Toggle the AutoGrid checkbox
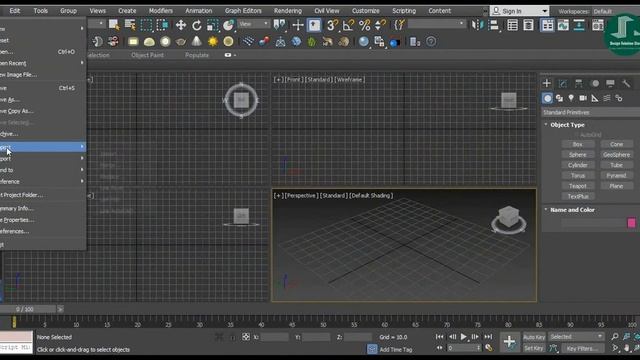 577,135
